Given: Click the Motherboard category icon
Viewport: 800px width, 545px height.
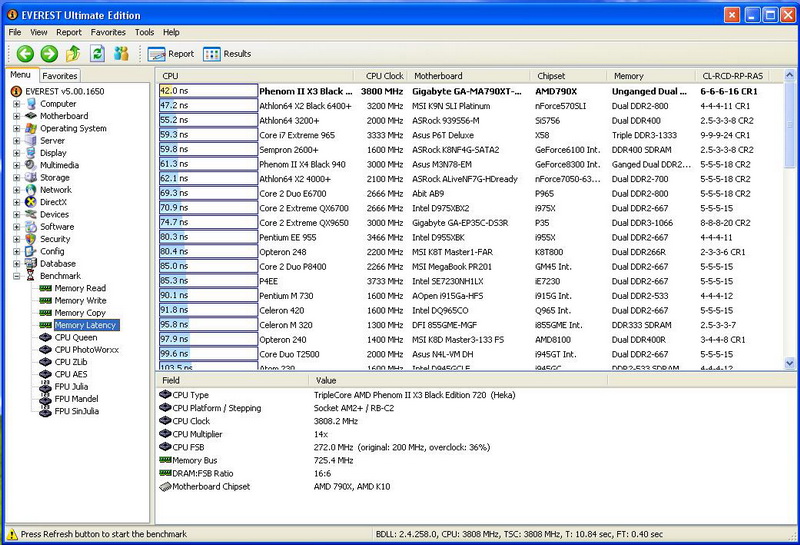Looking at the screenshot, I should (x=31, y=116).
